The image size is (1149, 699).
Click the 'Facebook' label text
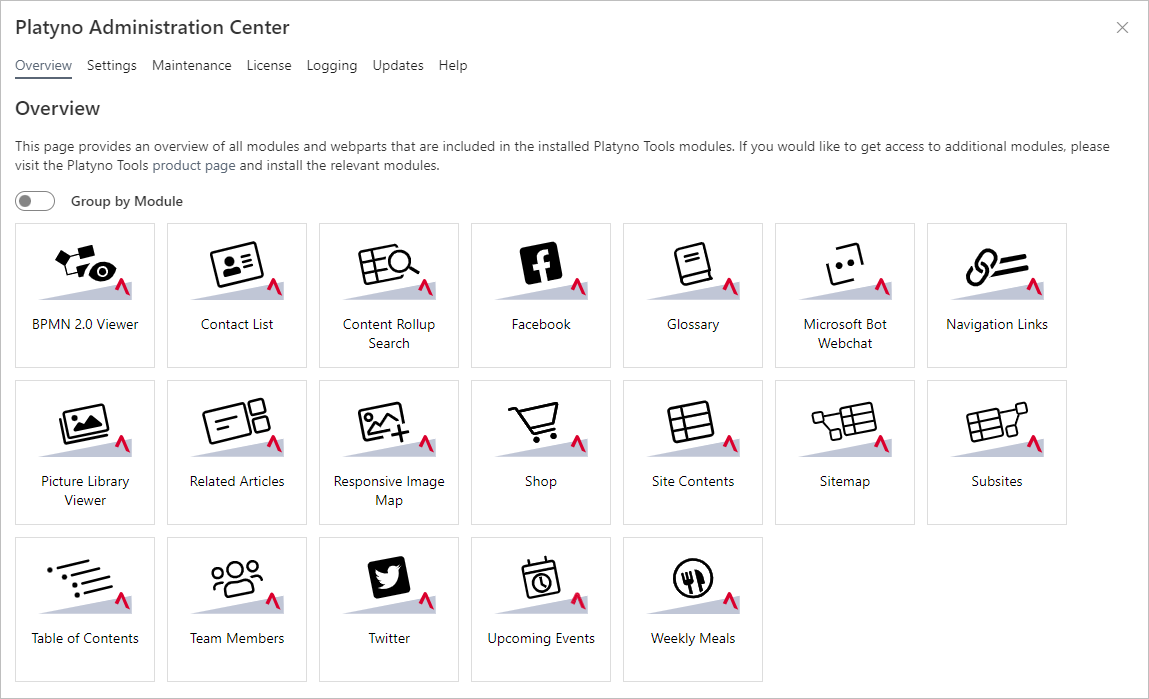541,325
